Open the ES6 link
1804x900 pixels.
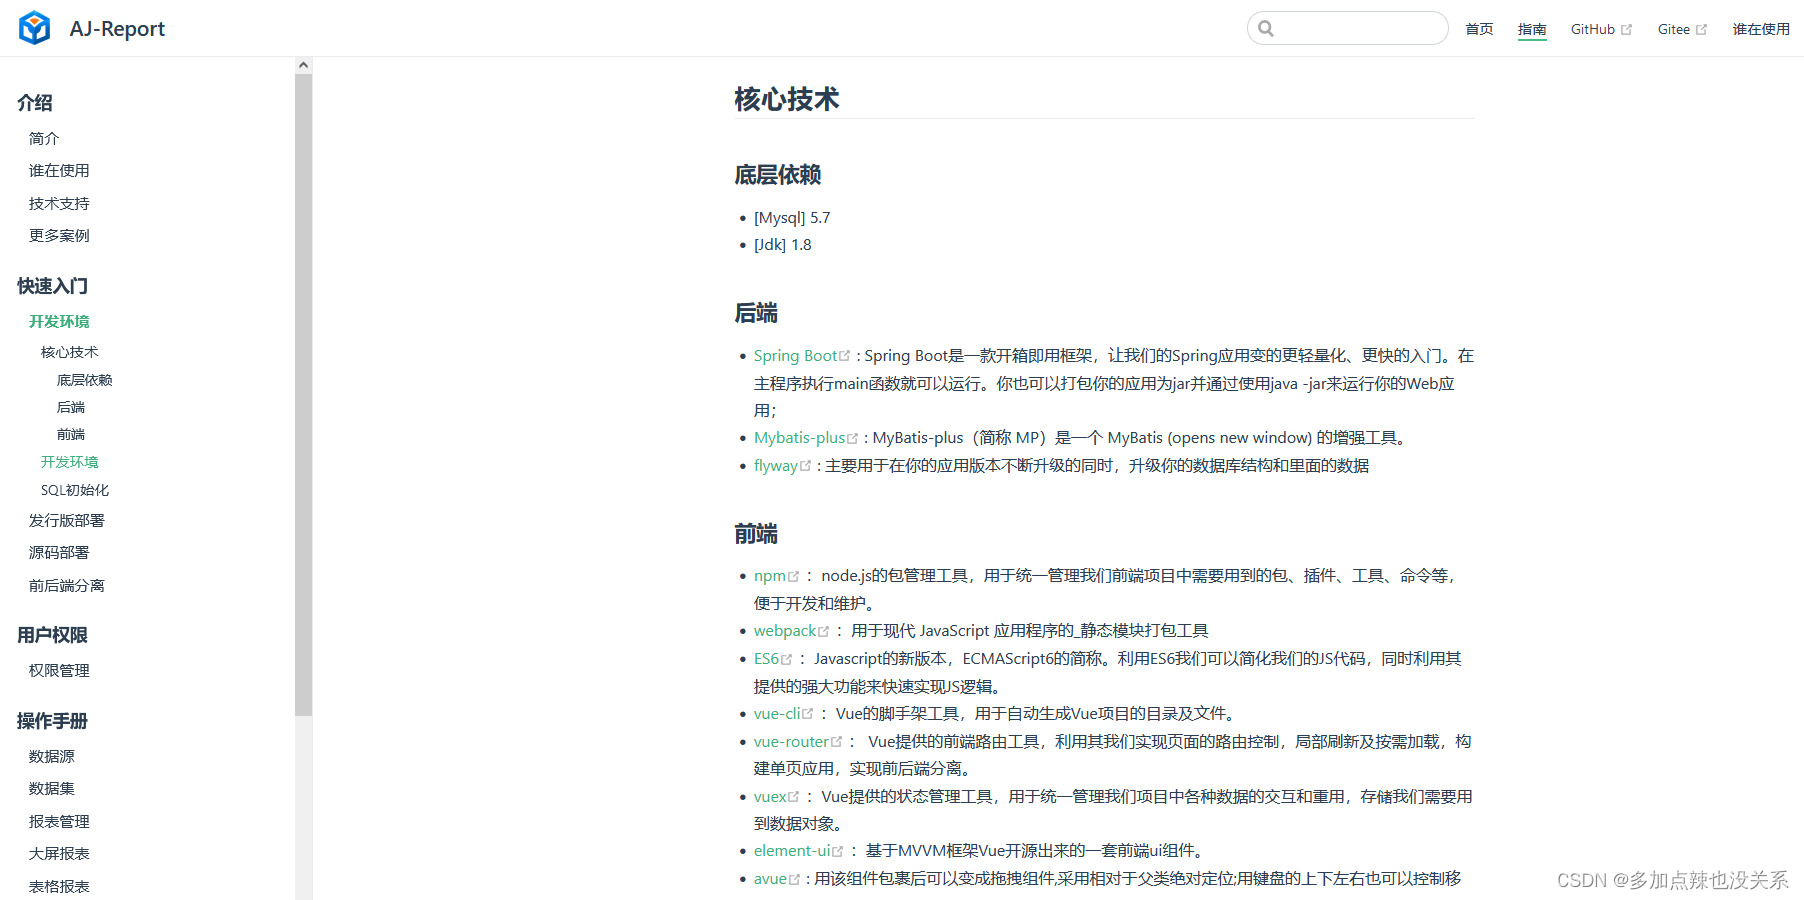coord(766,659)
